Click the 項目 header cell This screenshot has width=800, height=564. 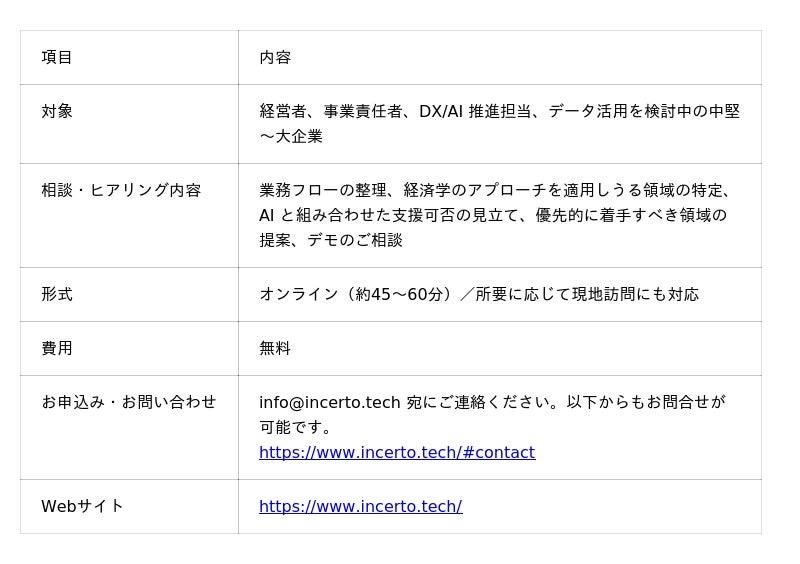click(x=57, y=58)
